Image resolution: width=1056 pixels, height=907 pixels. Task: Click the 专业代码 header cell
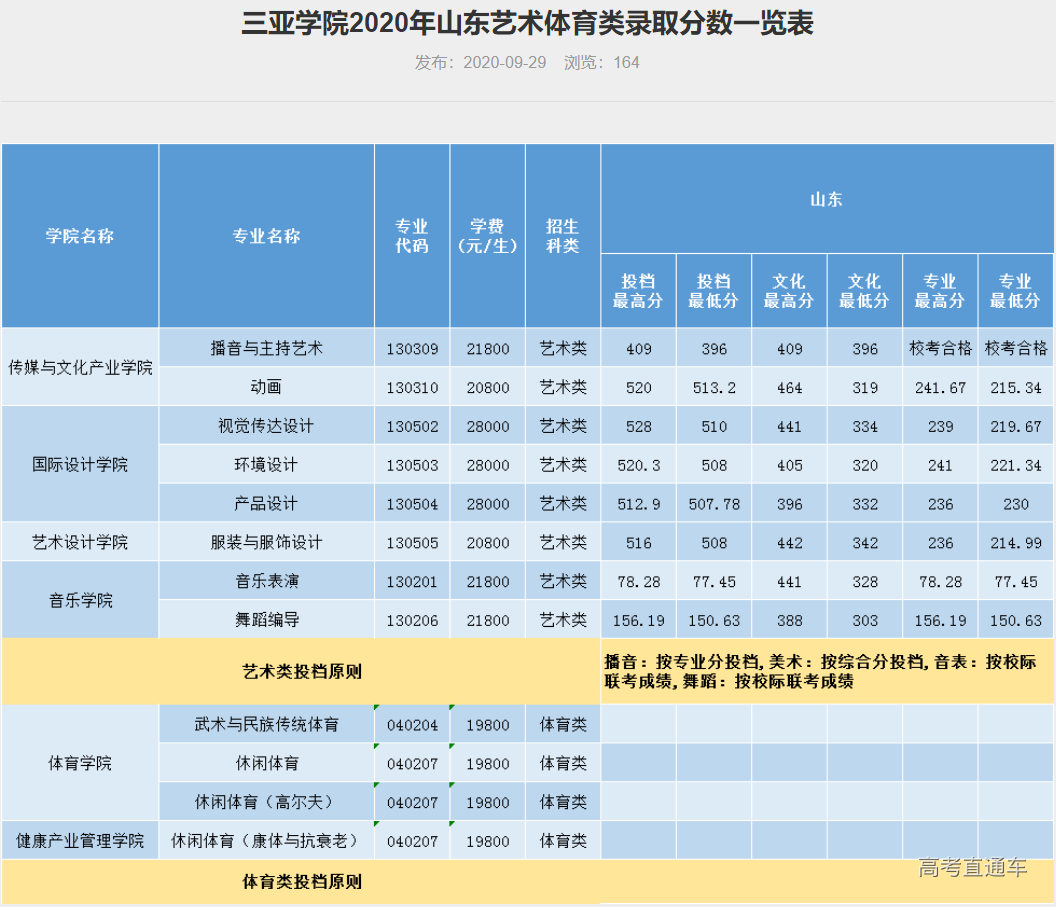(411, 236)
